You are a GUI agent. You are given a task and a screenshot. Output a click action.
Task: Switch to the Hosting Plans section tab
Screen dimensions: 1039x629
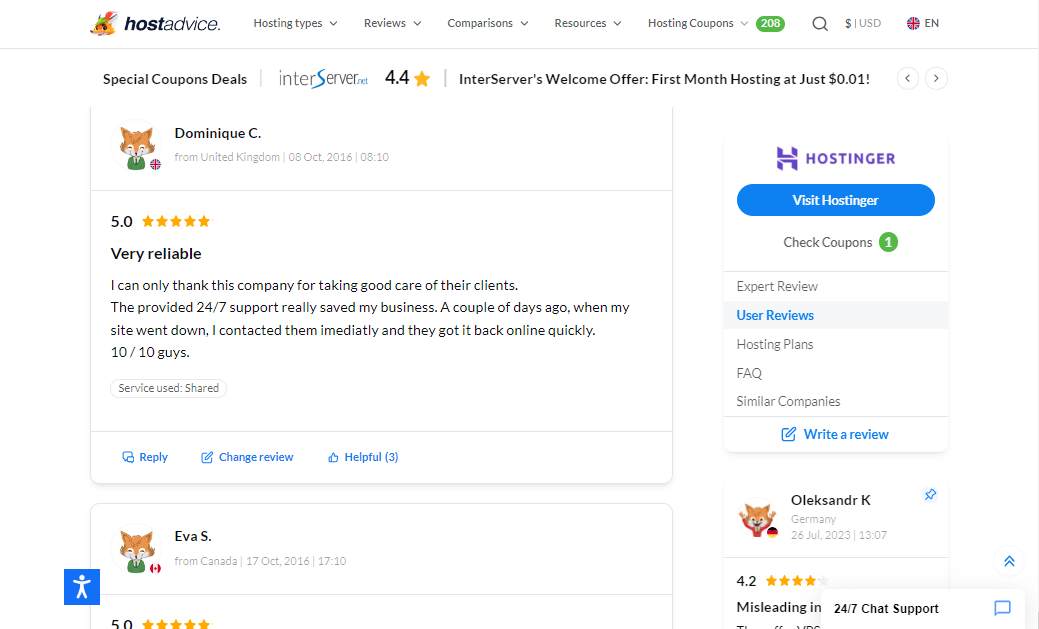(x=775, y=344)
